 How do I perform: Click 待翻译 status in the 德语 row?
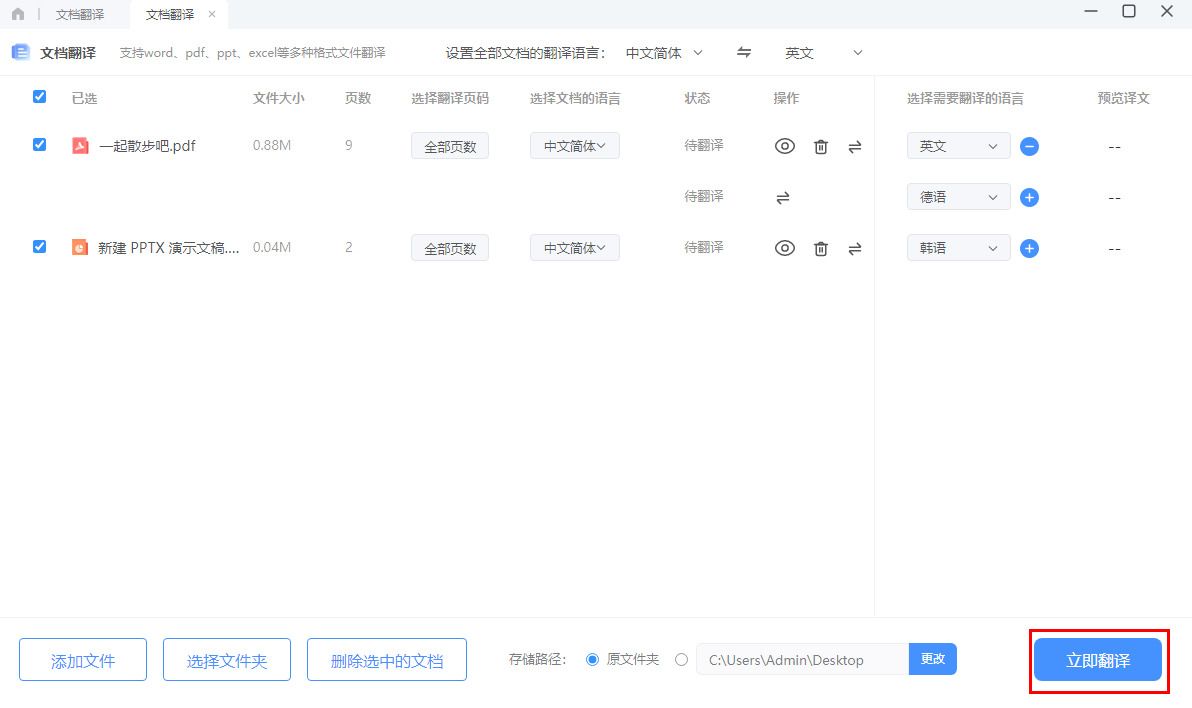704,196
